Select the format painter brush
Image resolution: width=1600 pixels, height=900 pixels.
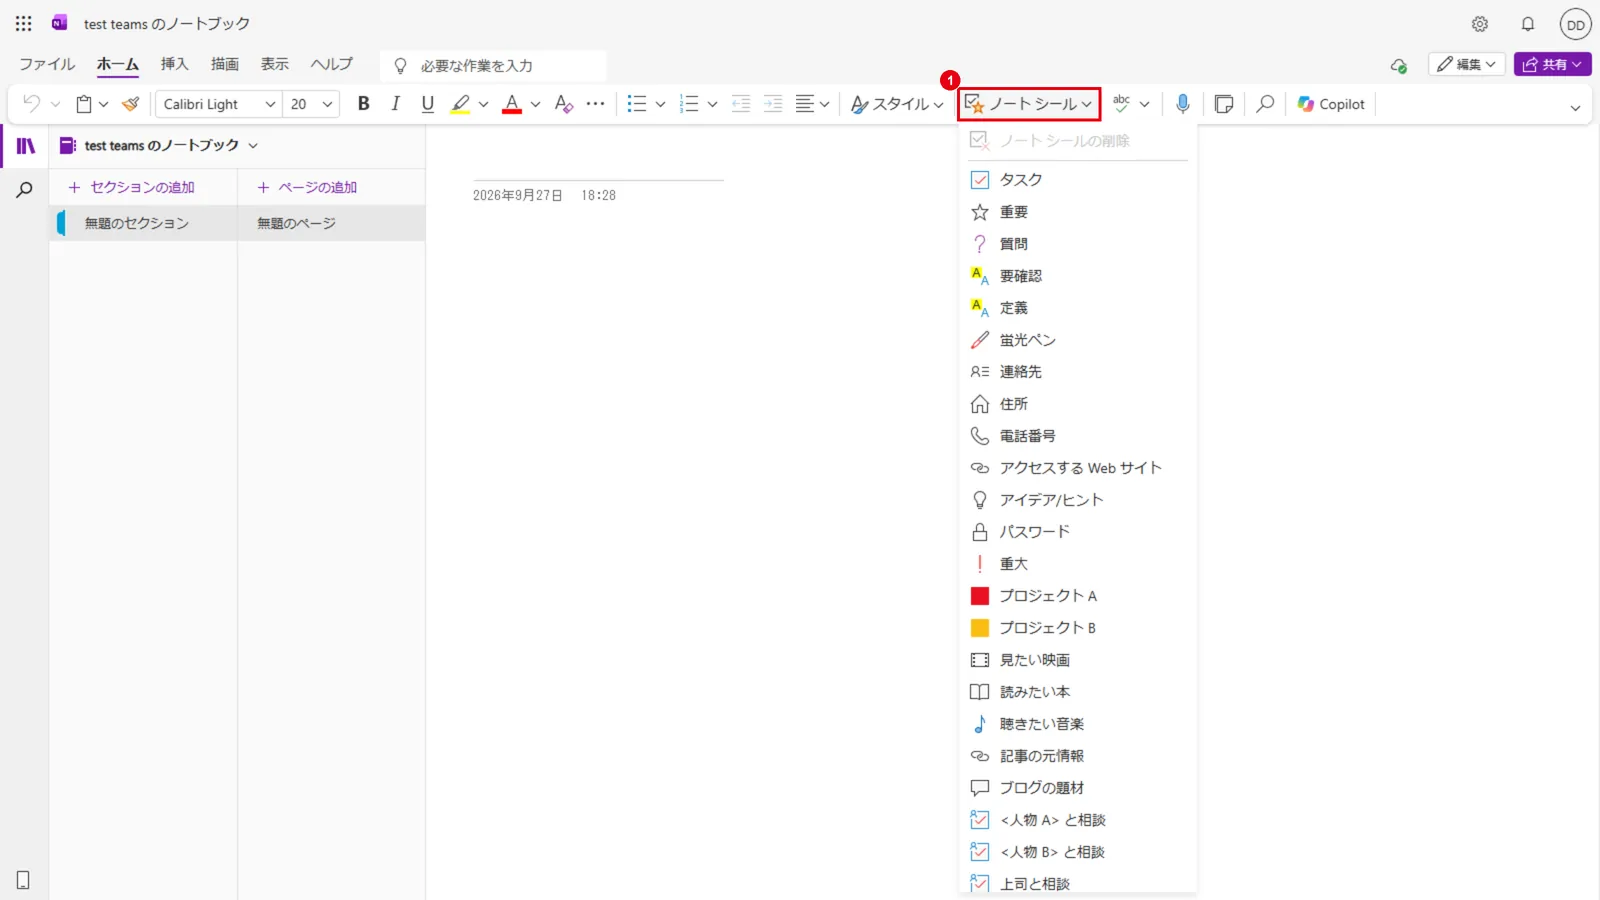(131, 104)
